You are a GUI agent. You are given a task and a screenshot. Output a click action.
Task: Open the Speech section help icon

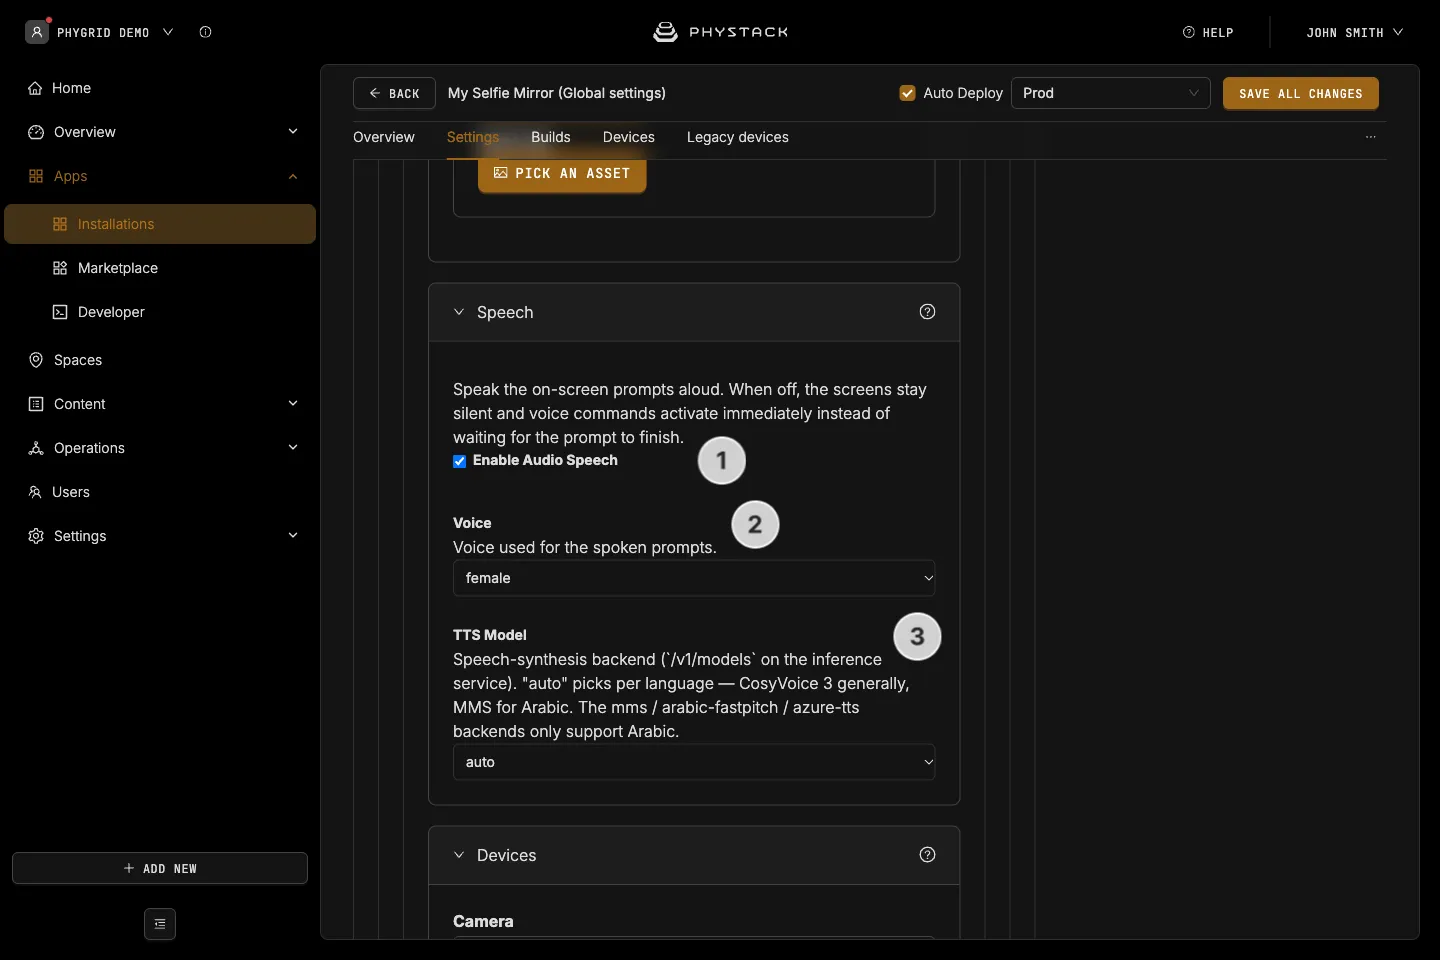pos(927,312)
